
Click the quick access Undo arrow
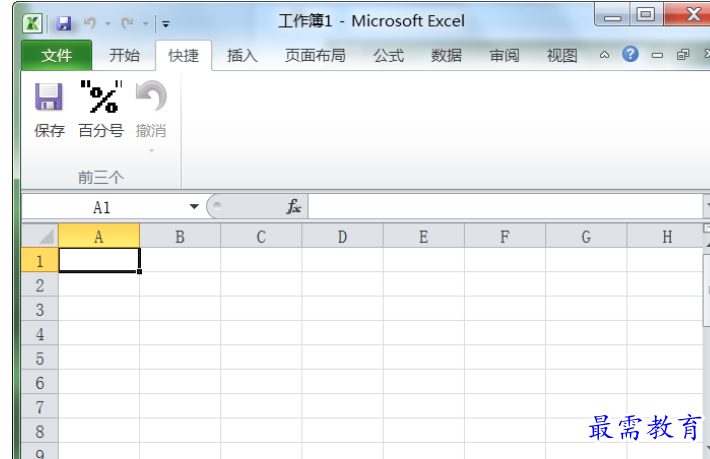[90, 23]
